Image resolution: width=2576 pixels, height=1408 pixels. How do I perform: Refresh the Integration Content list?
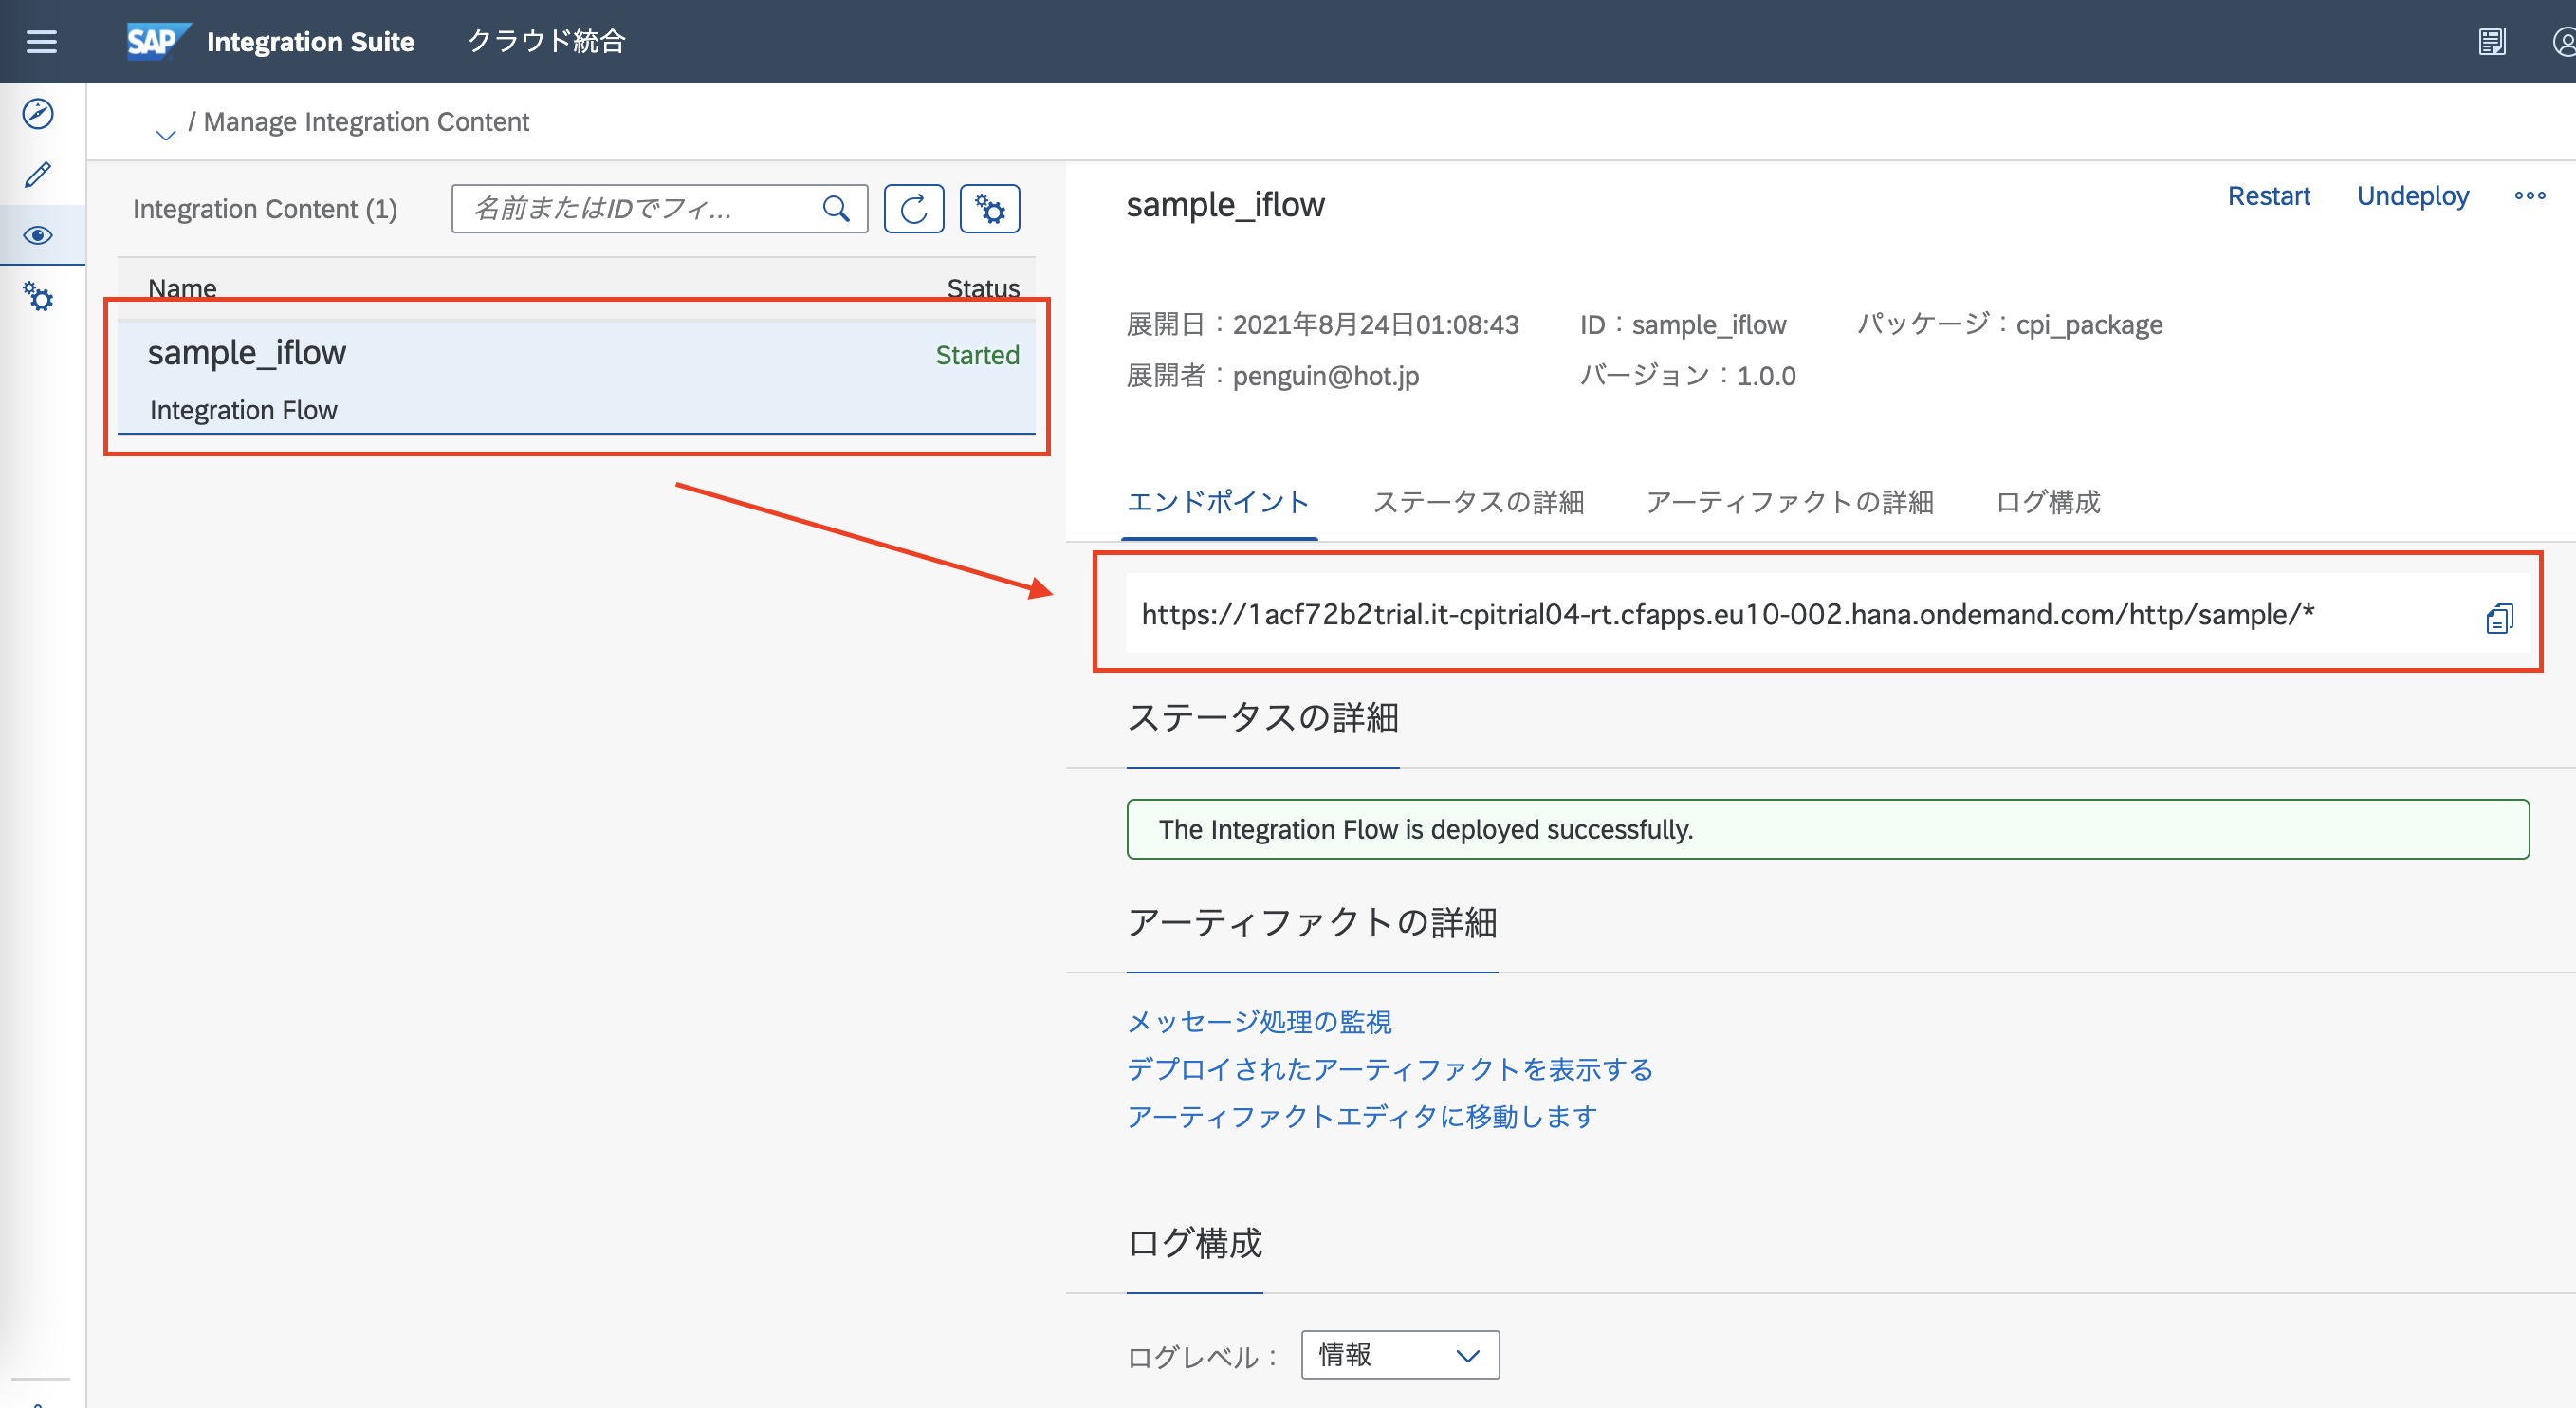pyautogui.click(x=913, y=209)
